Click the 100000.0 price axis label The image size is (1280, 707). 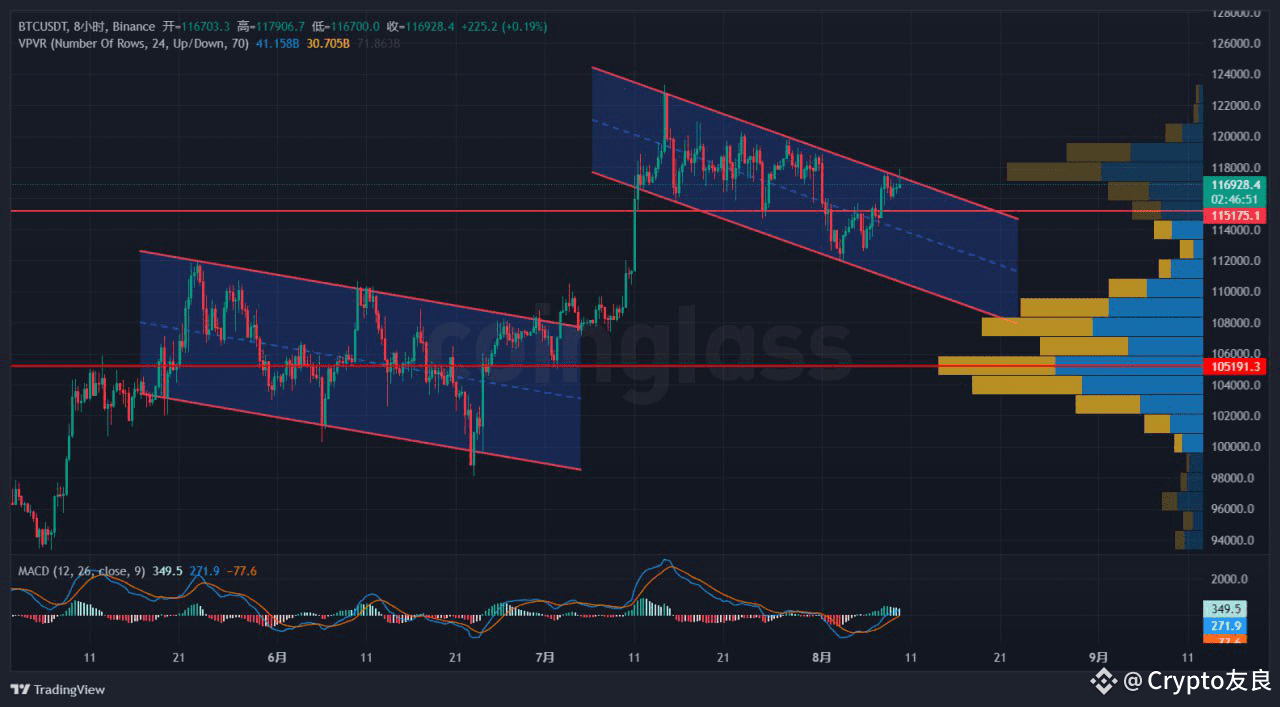tap(1236, 447)
